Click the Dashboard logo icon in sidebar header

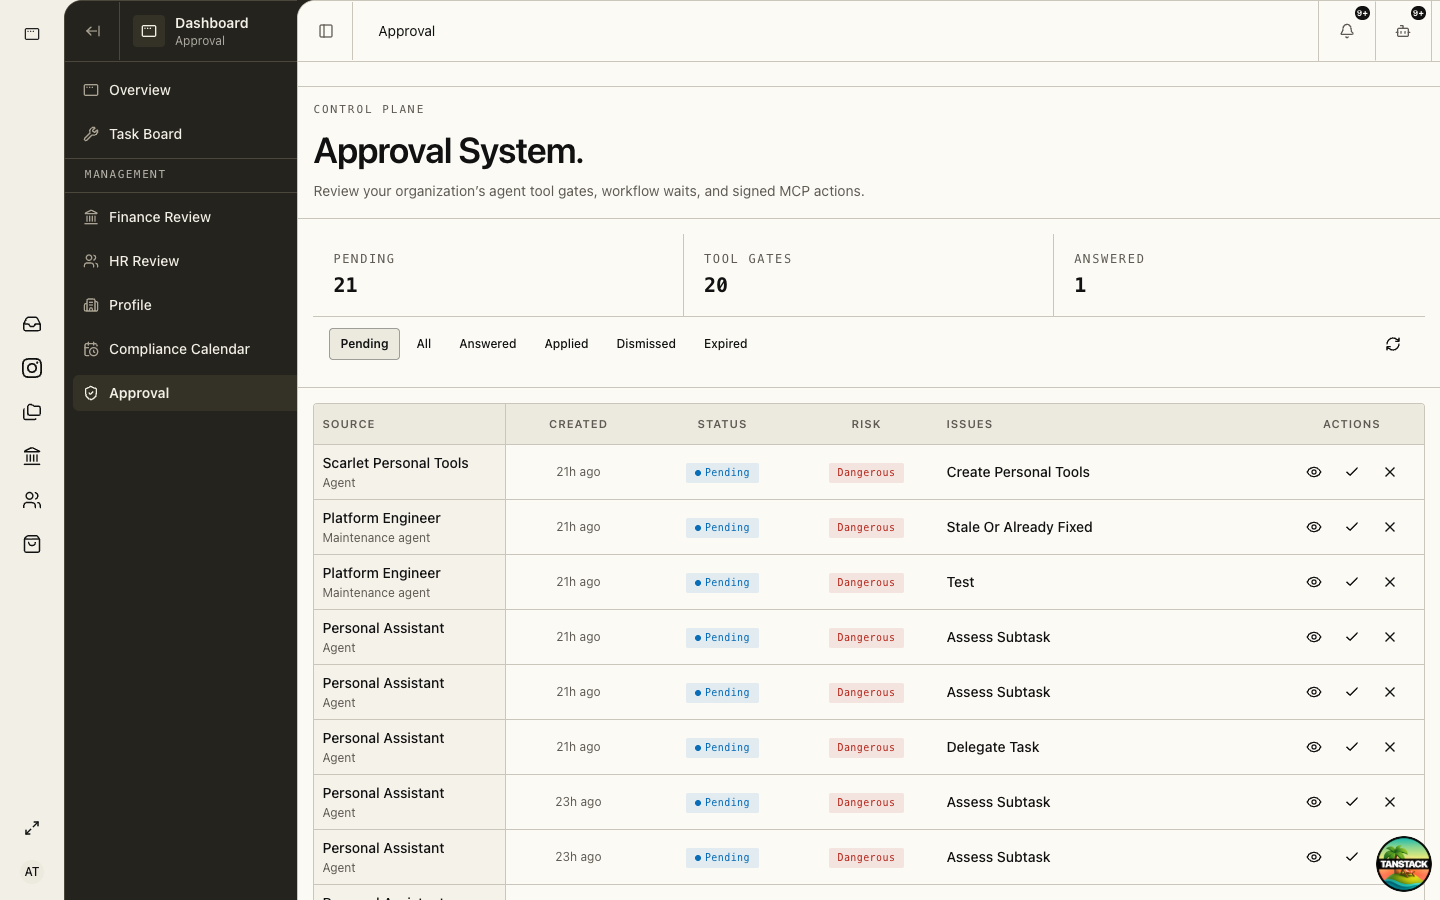pyautogui.click(x=149, y=31)
